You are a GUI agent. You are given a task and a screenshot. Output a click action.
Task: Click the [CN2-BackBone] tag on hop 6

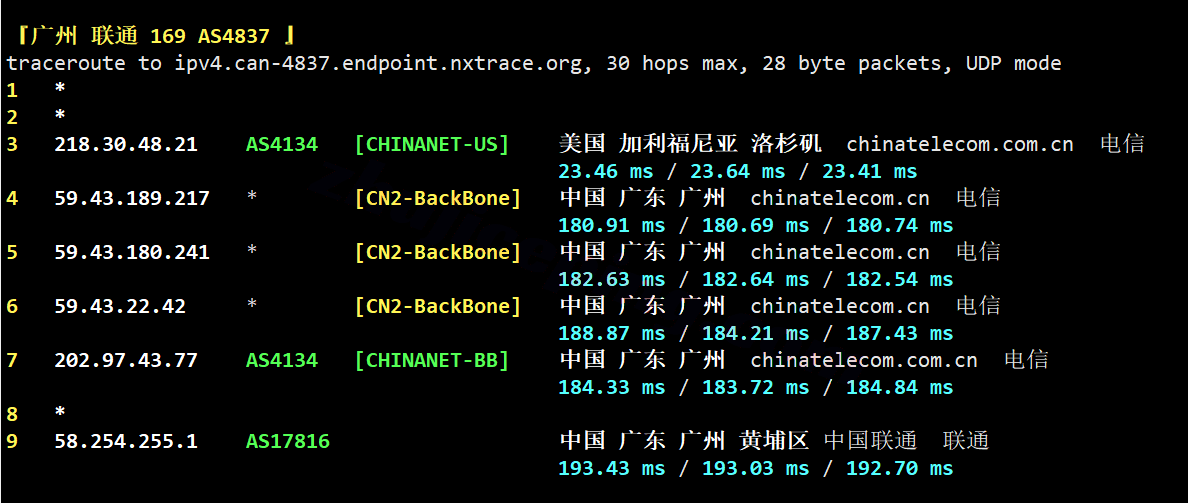438,306
